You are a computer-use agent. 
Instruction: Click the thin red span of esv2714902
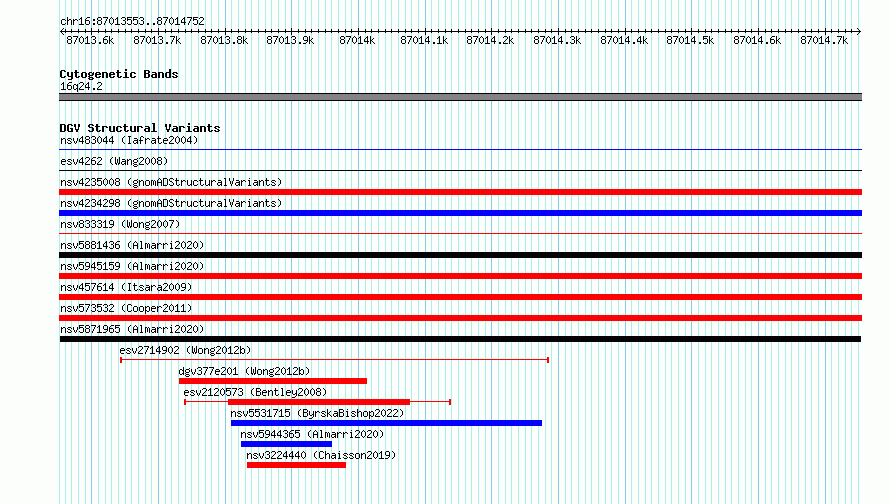point(334,360)
